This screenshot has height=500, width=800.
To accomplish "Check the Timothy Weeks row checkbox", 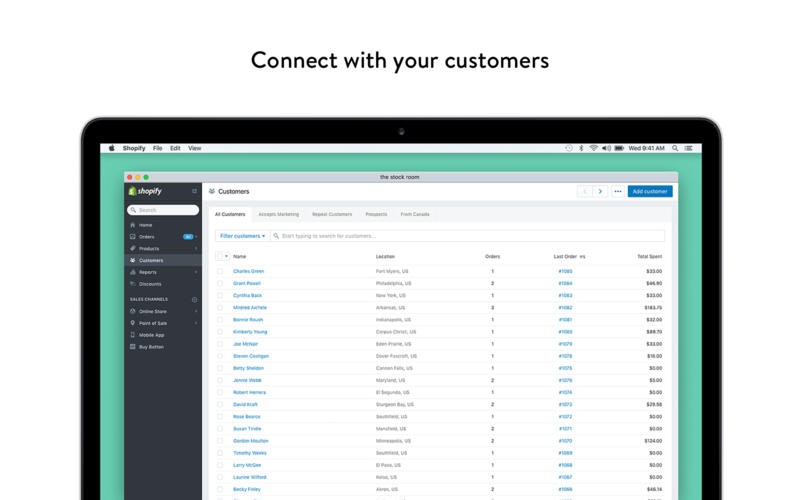I will pos(220,453).
